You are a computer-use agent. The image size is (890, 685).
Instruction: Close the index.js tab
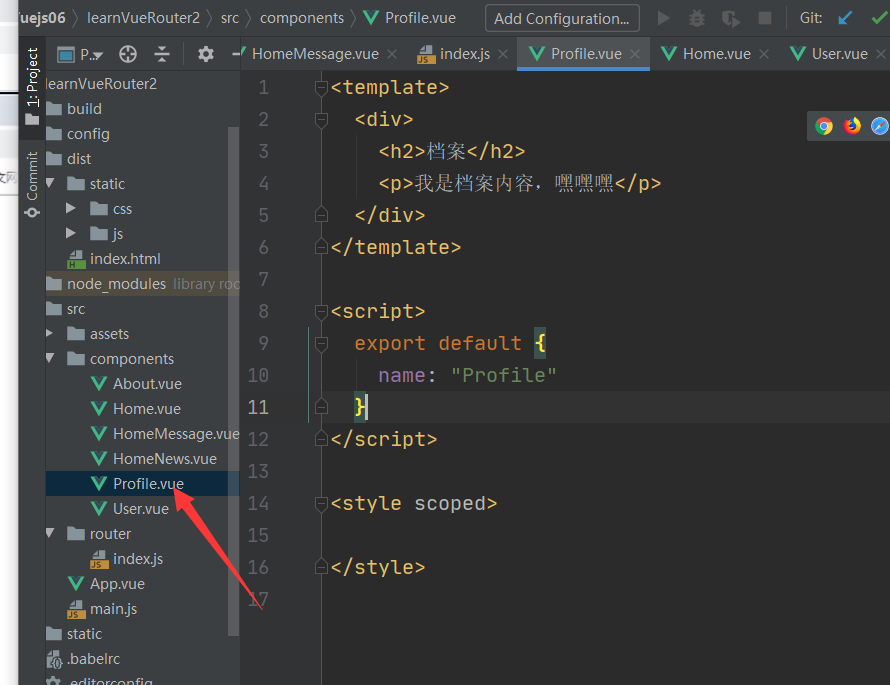[503, 54]
